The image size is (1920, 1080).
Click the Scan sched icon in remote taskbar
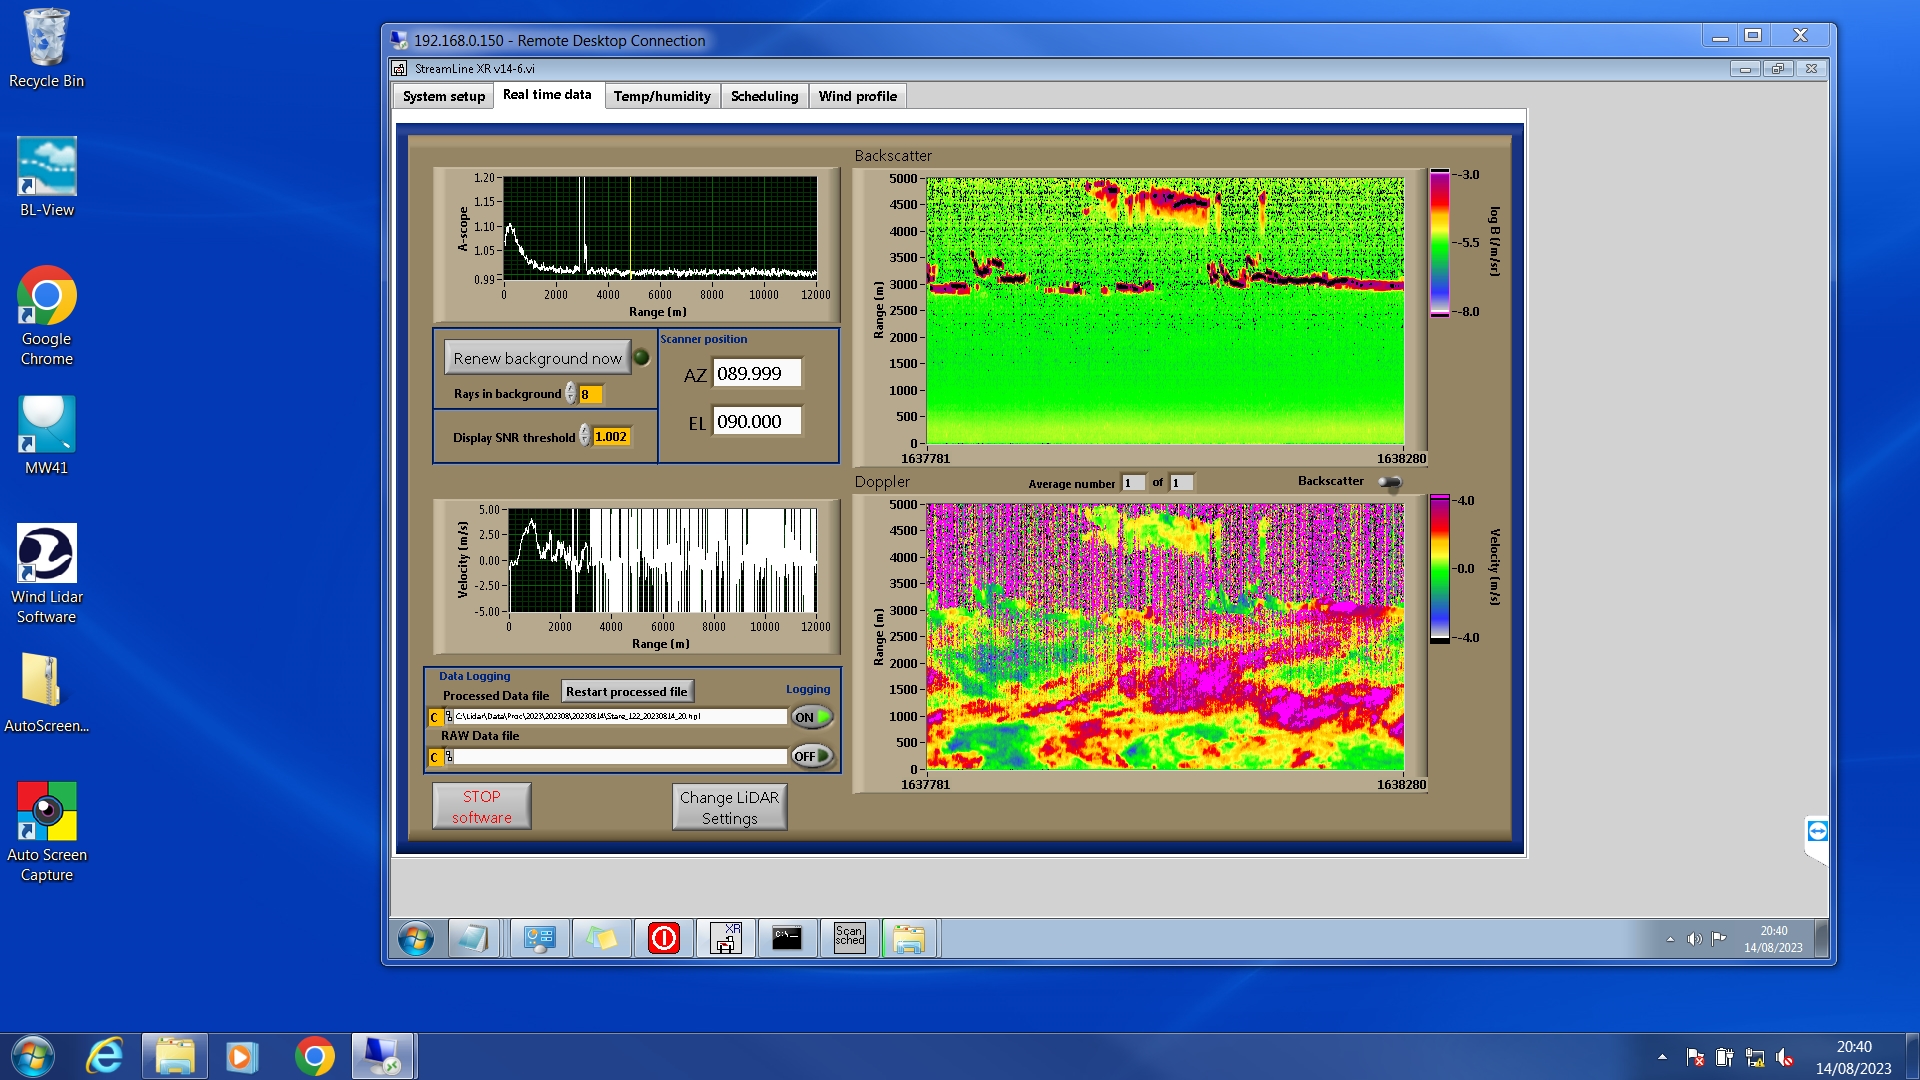(x=849, y=938)
